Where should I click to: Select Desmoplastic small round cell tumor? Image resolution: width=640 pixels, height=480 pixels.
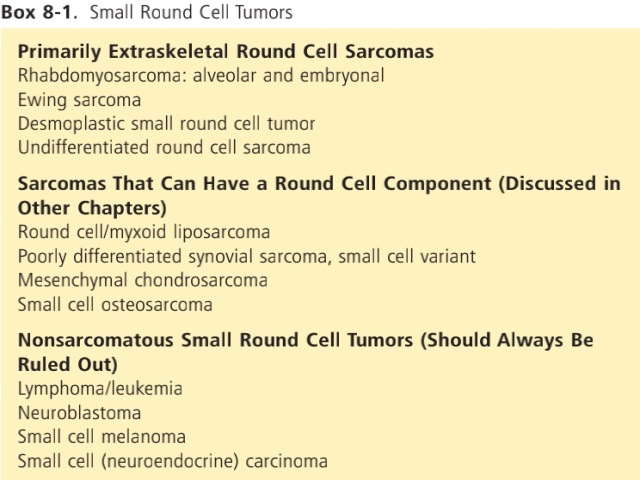point(167,124)
